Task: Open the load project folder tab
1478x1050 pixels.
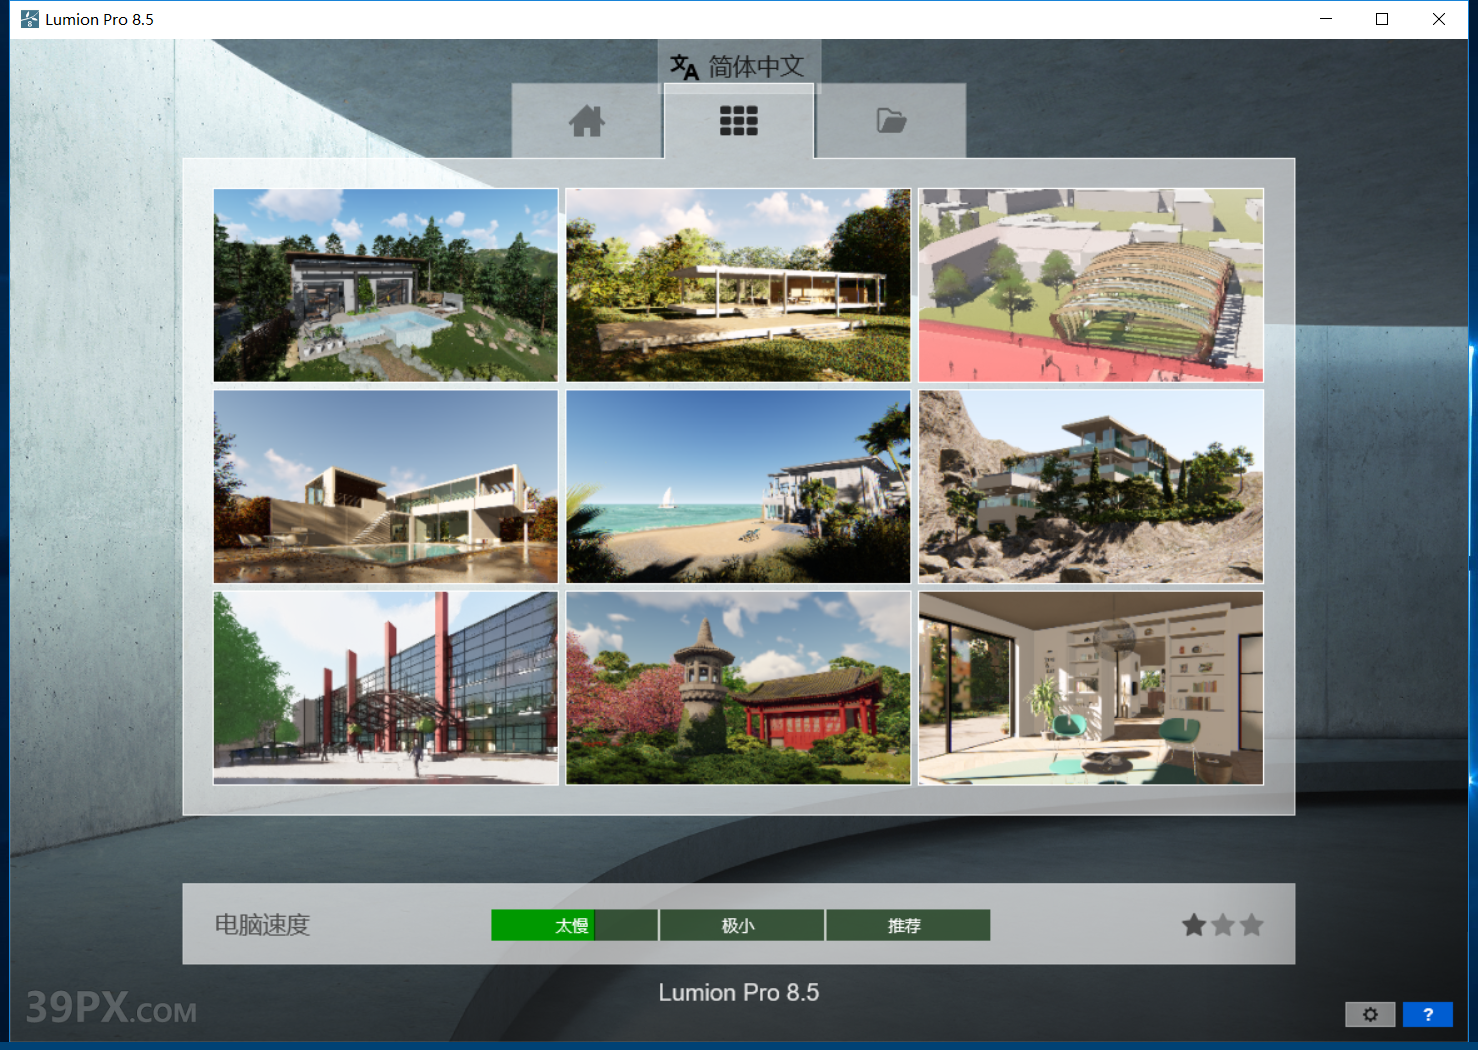Action: pyautogui.click(x=891, y=121)
